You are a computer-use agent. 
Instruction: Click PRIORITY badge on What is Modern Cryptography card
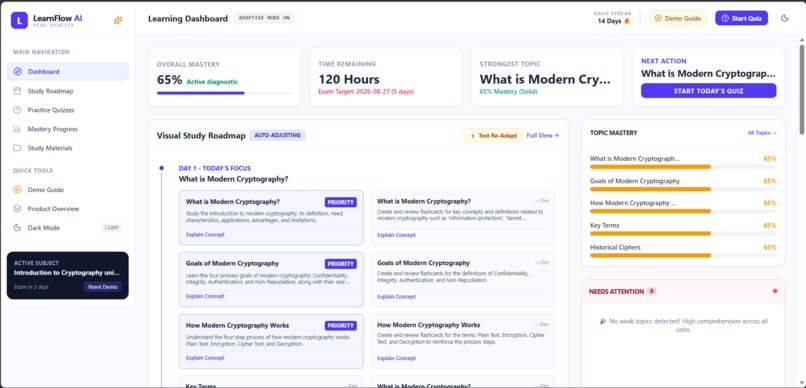[340, 202]
